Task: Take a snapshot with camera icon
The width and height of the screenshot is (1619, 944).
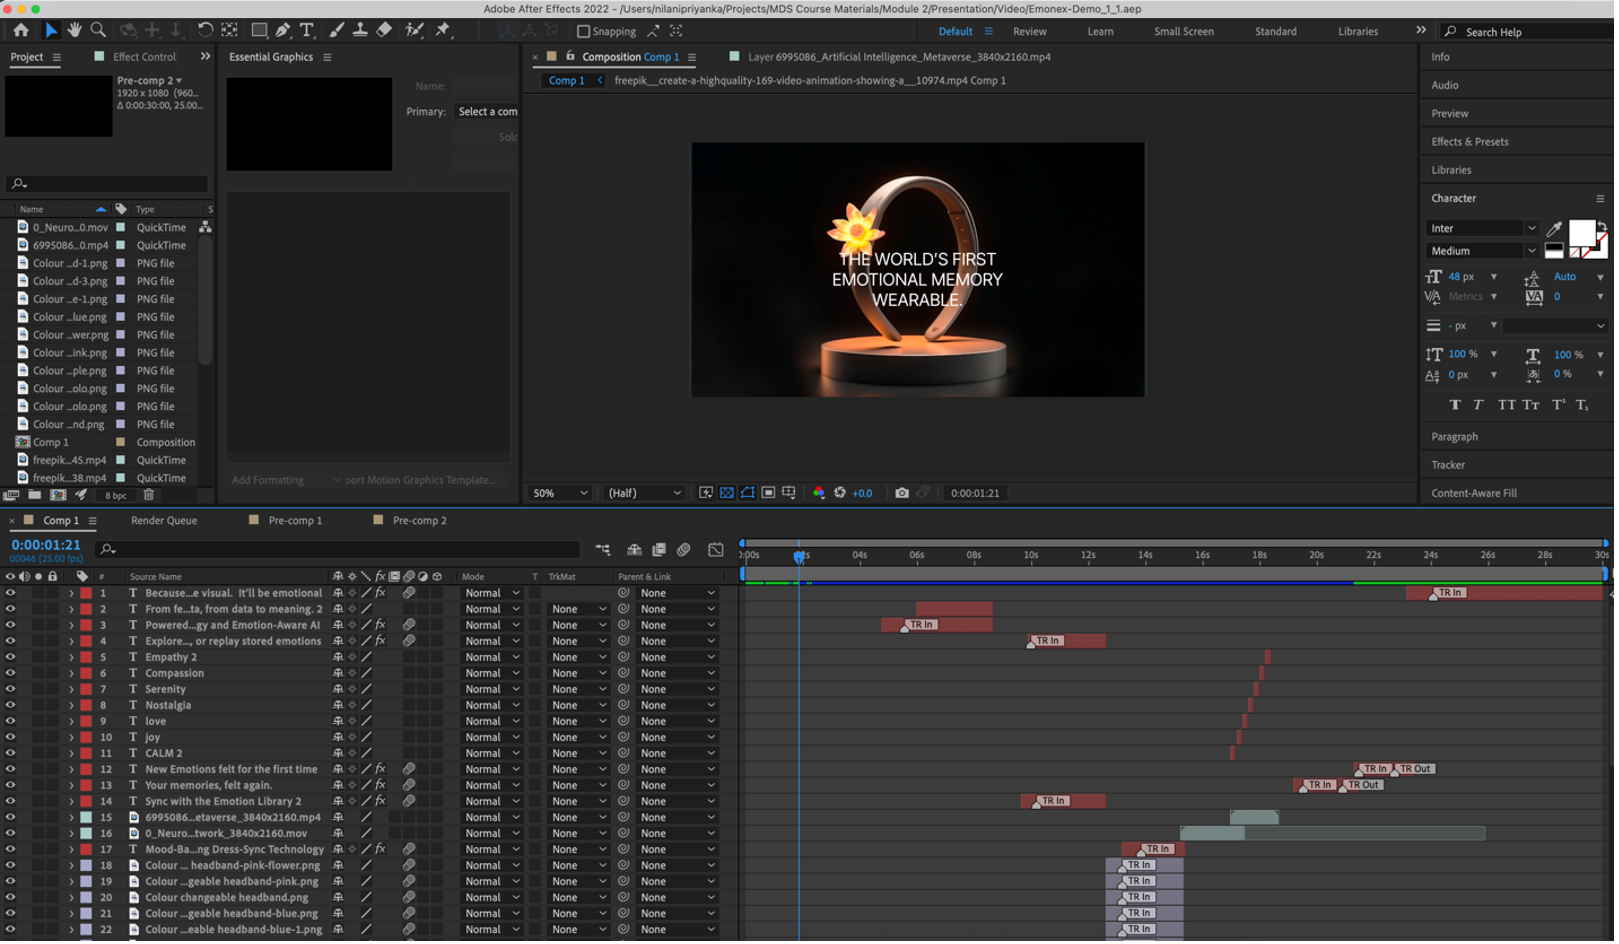Action: tap(902, 493)
